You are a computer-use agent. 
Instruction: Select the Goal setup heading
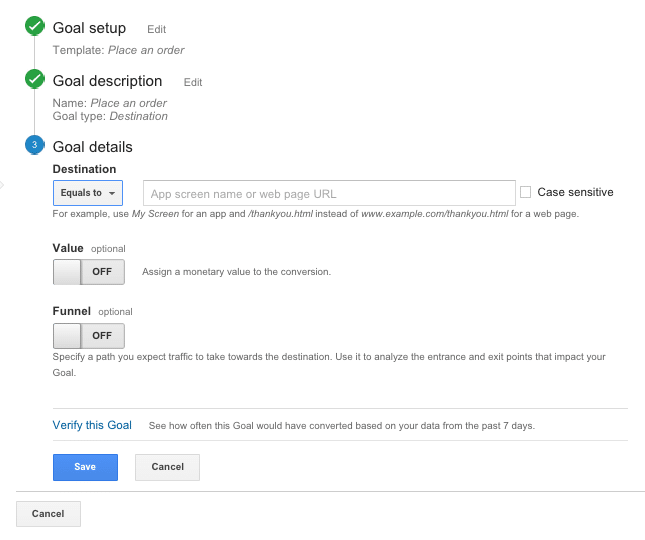89,28
